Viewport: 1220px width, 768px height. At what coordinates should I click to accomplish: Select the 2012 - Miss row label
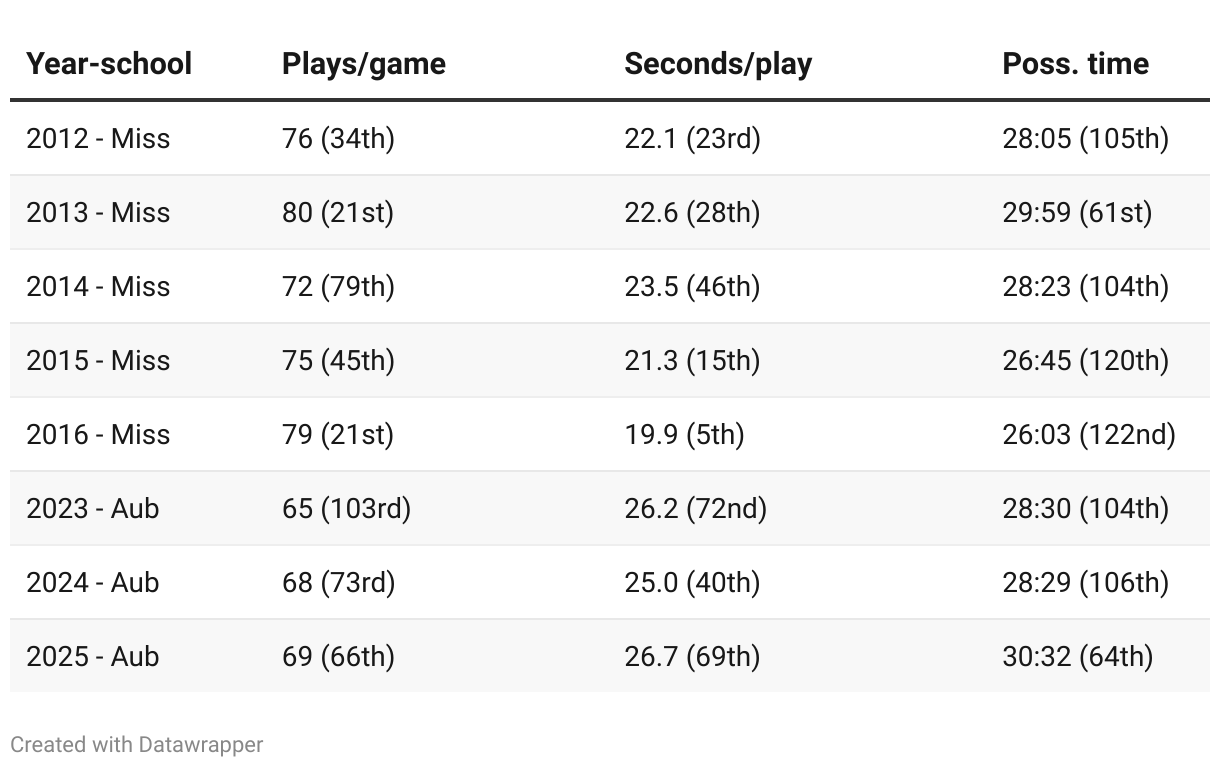click(x=98, y=139)
